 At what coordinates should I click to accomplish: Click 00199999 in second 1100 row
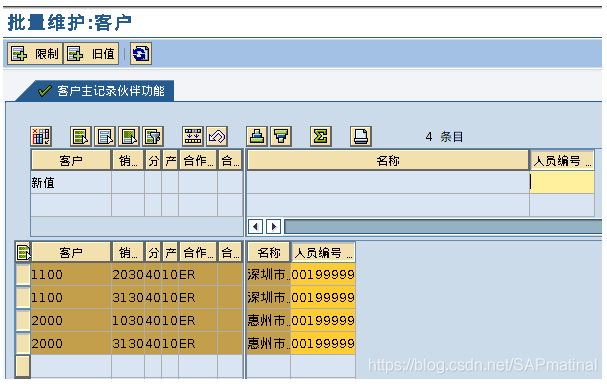pos(323,297)
